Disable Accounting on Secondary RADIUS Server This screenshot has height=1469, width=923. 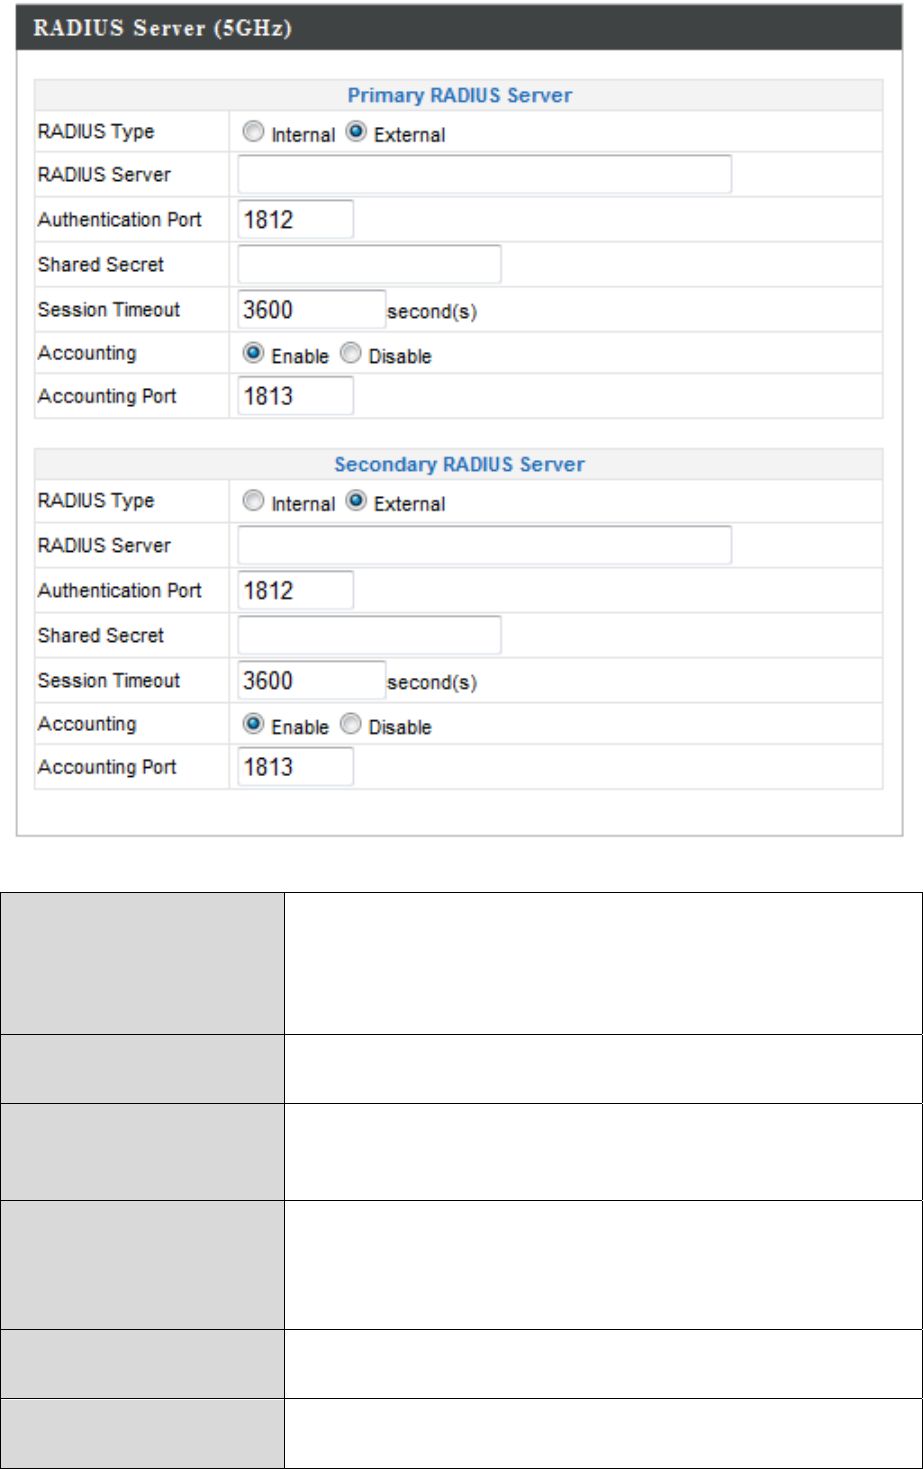350,724
